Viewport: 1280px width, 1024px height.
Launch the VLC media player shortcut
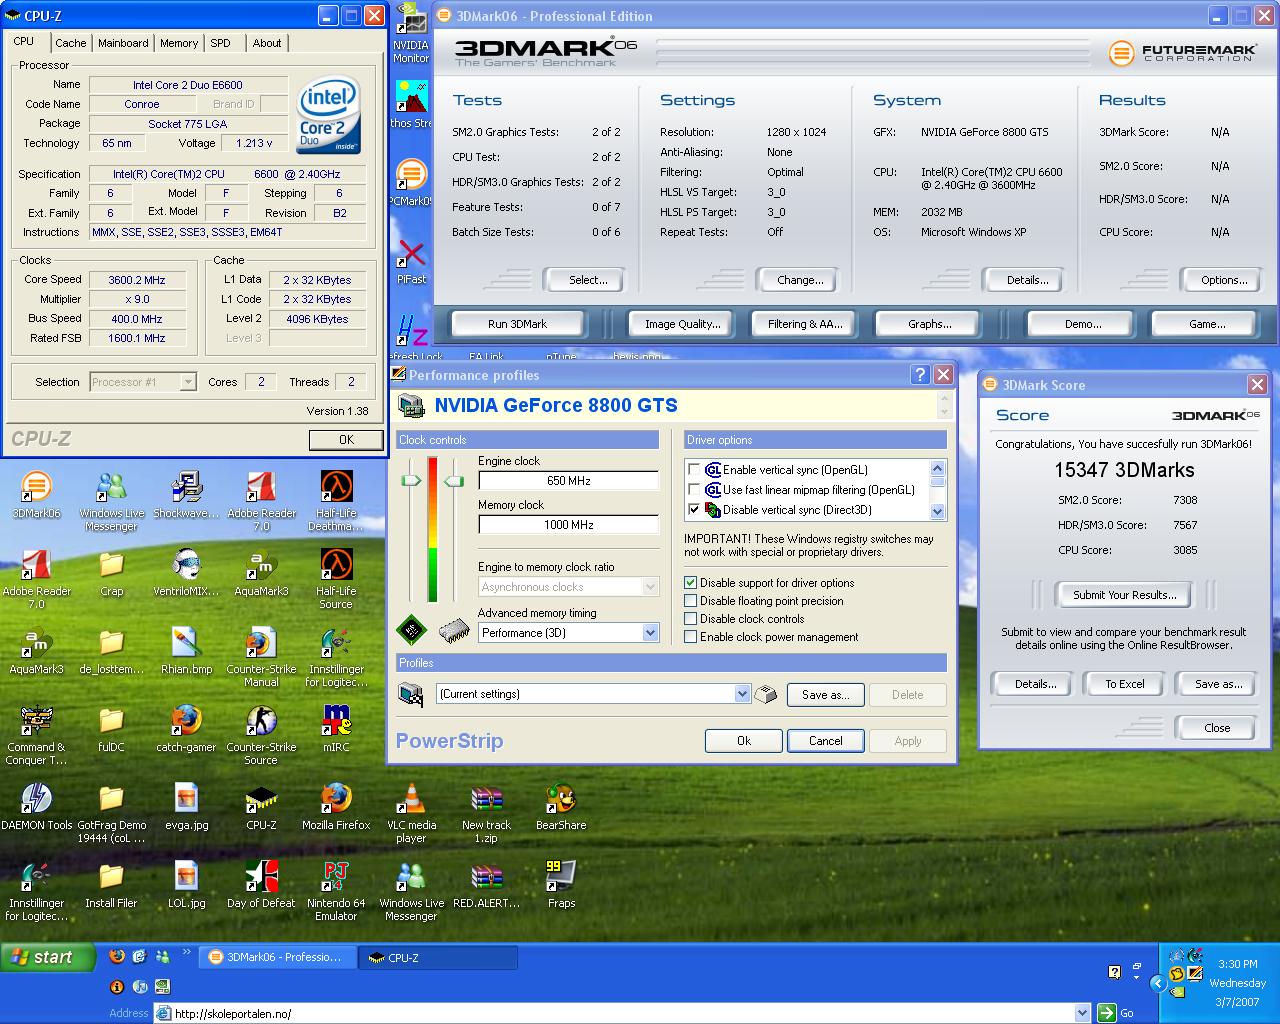tap(411, 800)
